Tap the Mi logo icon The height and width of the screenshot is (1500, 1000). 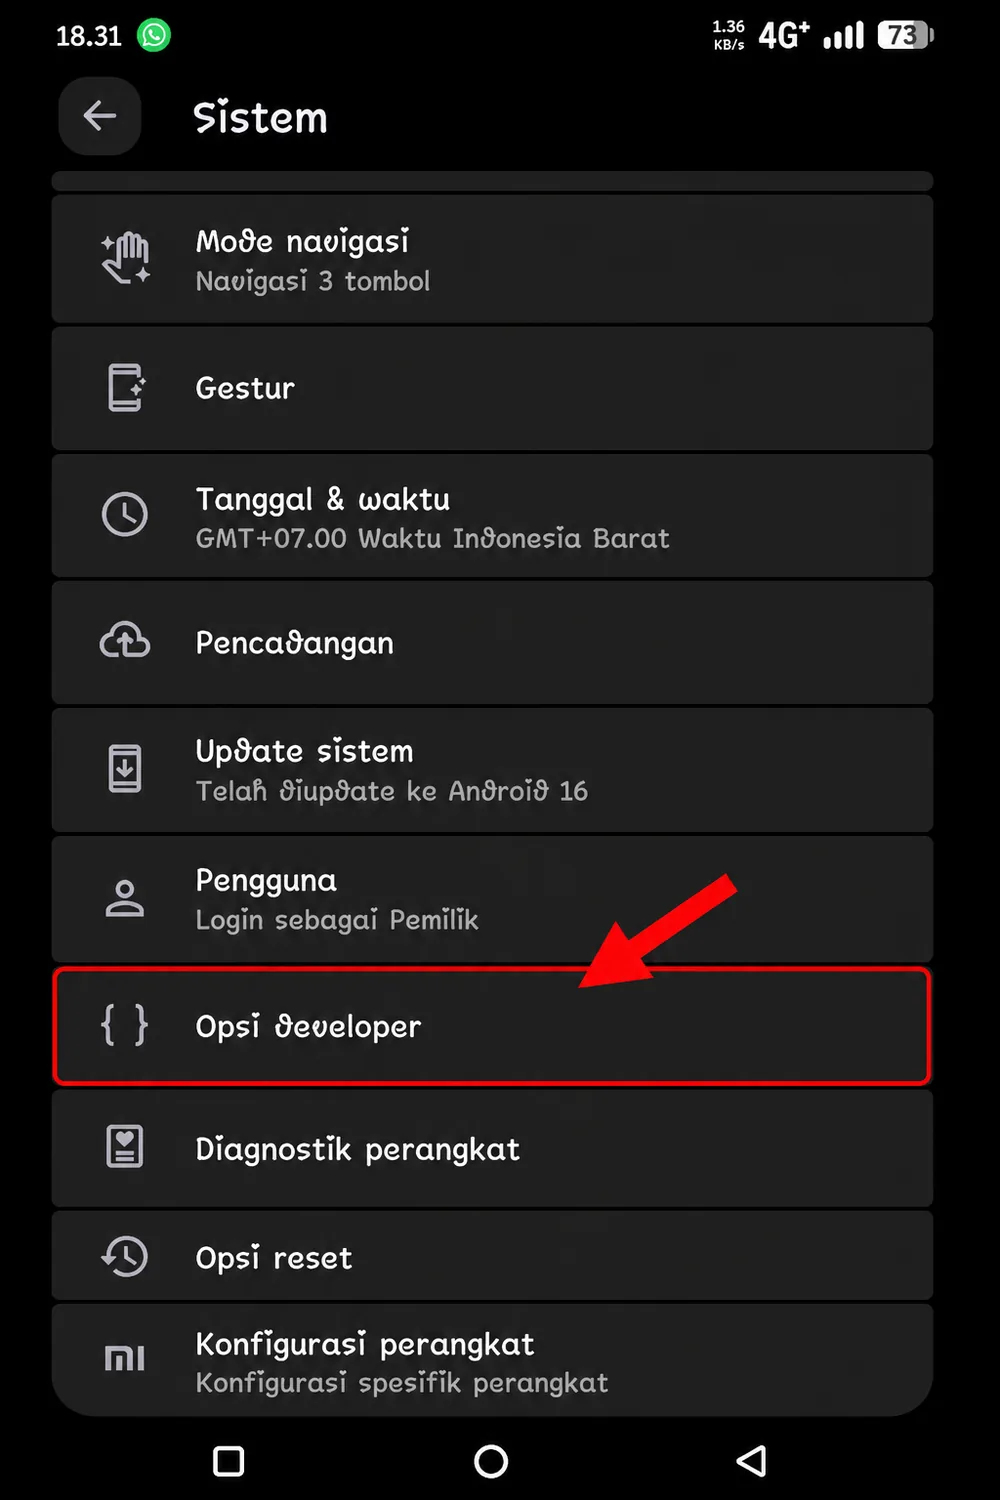[x=125, y=1358]
